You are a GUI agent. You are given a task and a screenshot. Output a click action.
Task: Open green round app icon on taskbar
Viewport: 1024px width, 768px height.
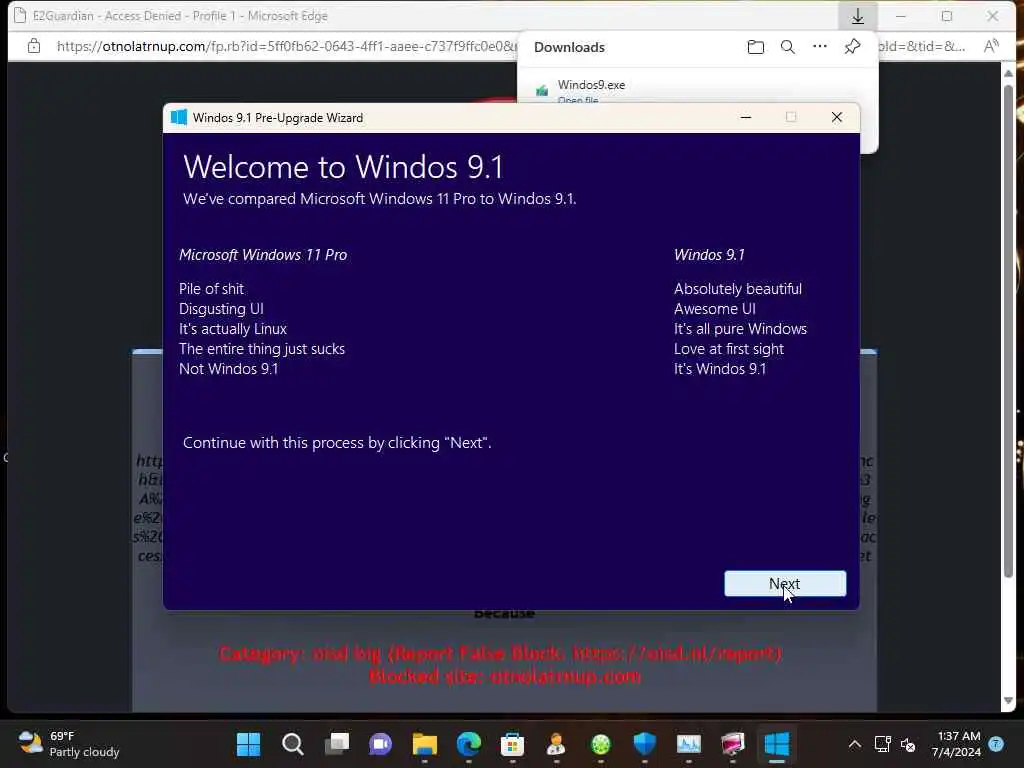point(601,744)
